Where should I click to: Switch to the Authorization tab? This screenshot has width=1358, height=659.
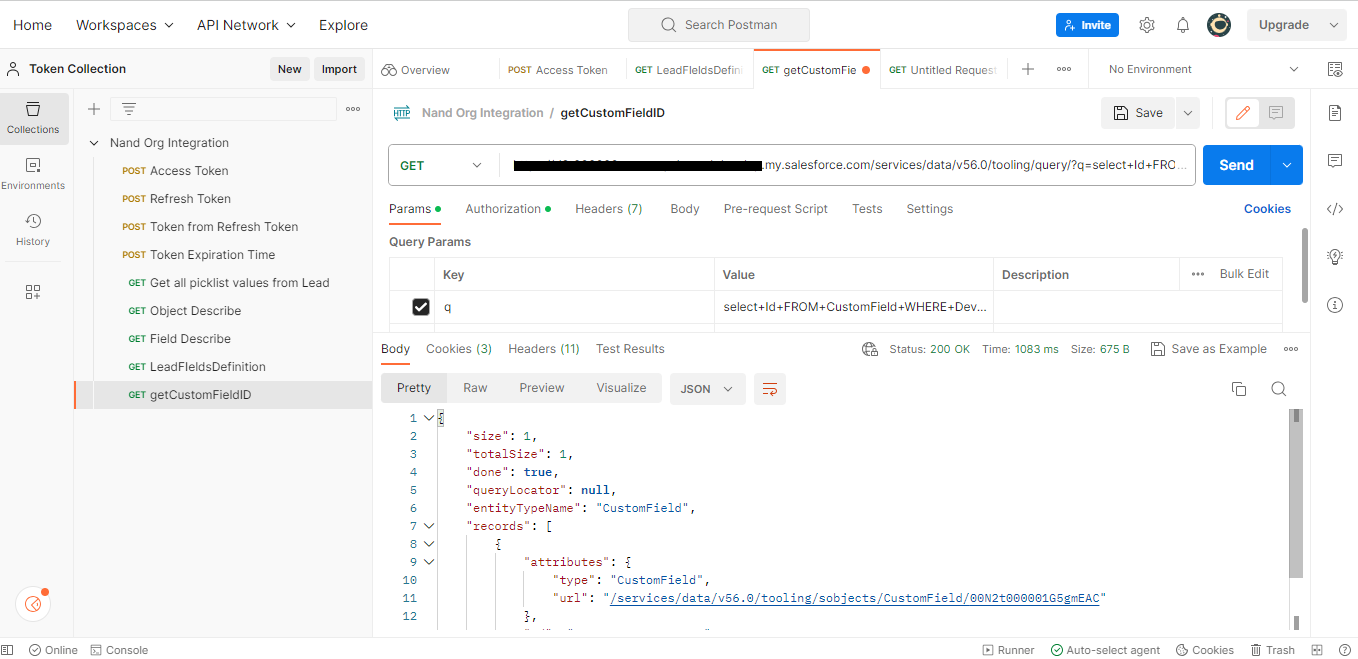508,209
